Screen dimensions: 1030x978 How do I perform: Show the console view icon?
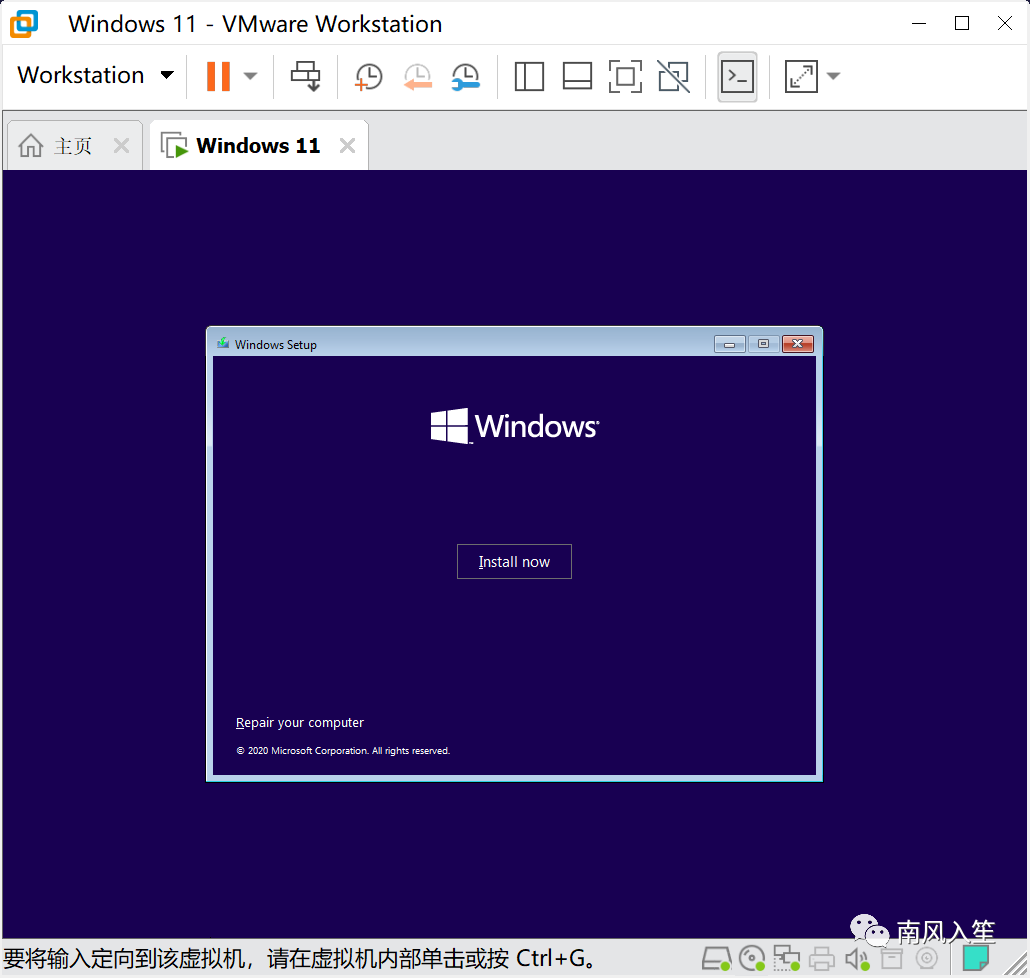[737, 77]
